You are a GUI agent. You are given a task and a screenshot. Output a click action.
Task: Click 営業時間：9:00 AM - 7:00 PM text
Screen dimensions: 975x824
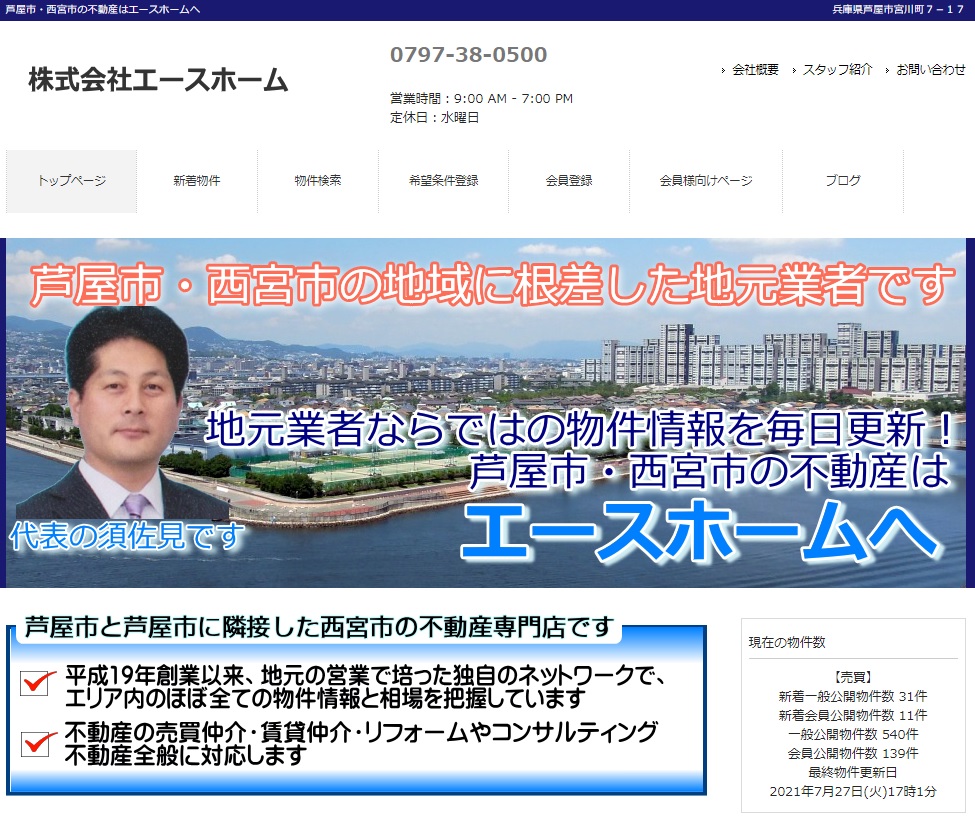pos(481,99)
